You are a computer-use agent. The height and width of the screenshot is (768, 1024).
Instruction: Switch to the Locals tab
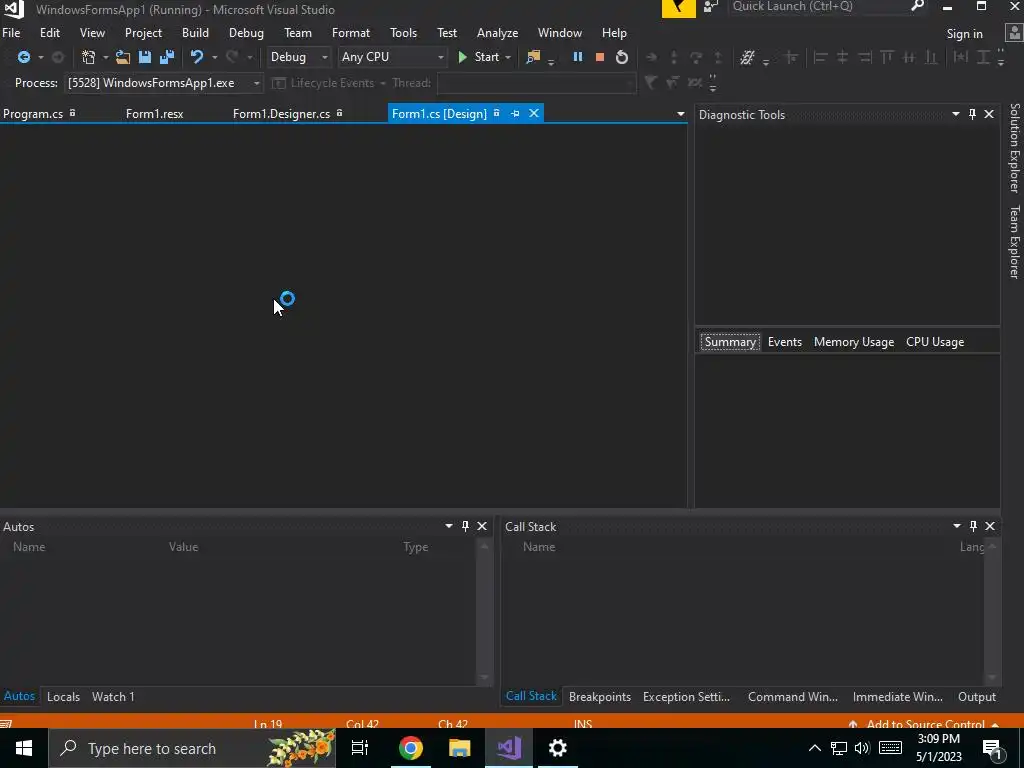63,697
